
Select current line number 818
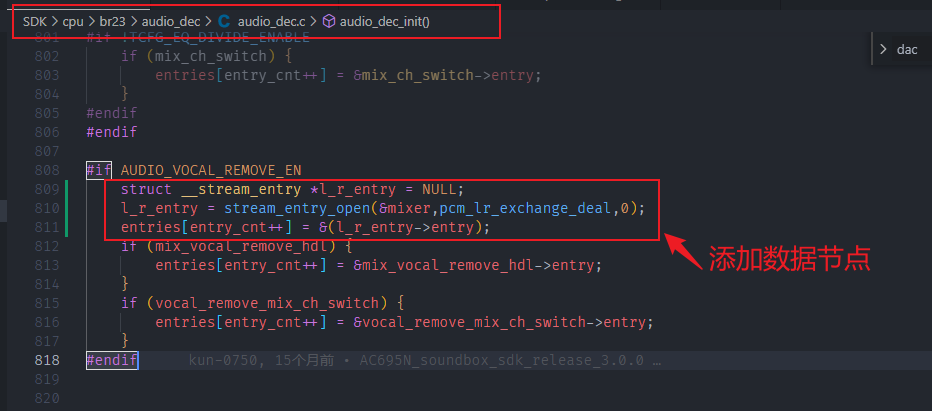[x=47, y=360]
